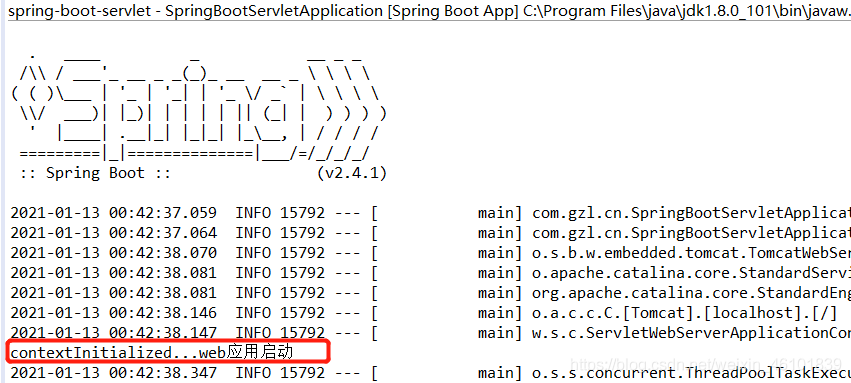Viewport: 851px width, 383px height.
Task: Click the timestamp '00:42:37.064'
Action: 162,233
